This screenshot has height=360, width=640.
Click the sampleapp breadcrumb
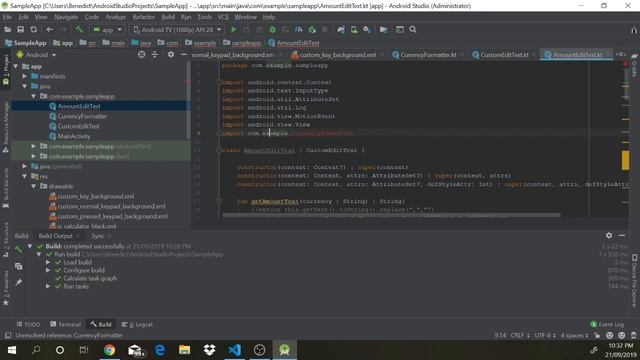pyautogui.click(x=242, y=43)
